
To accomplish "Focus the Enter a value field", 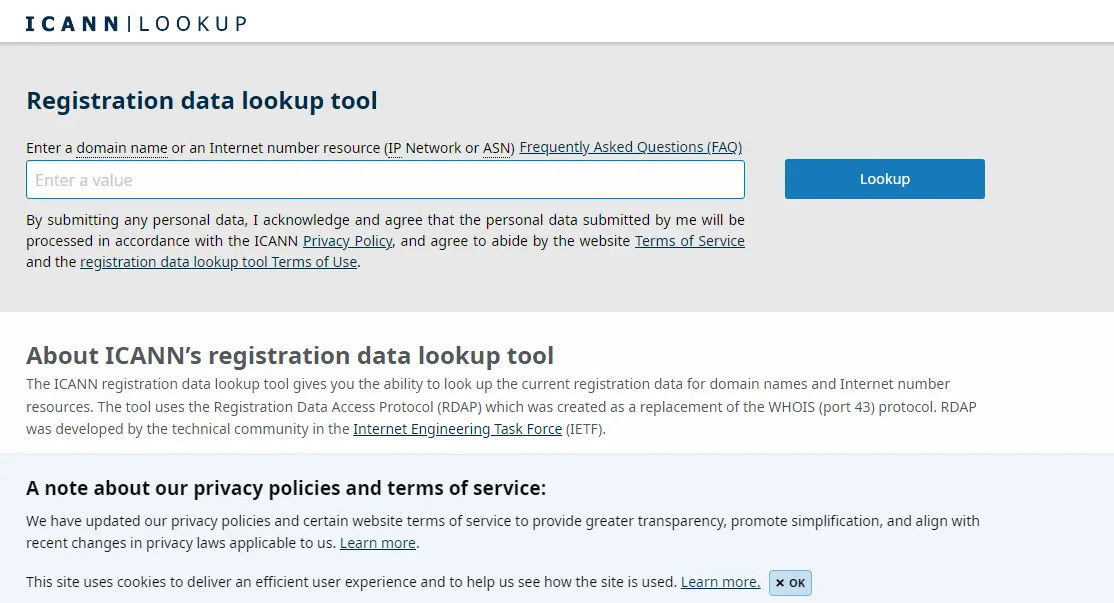I will pos(385,180).
